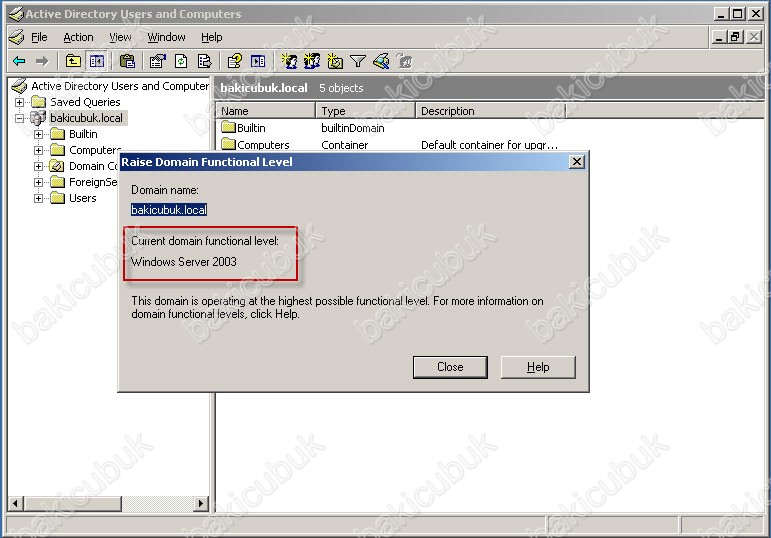This screenshot has height=538, width=771.
Task: Click the Filter funnel toolbar icon
Action: pos(357,61)
